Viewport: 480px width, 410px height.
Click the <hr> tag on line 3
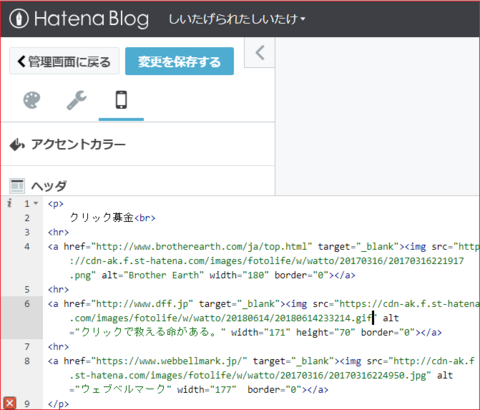coord(58,232)
